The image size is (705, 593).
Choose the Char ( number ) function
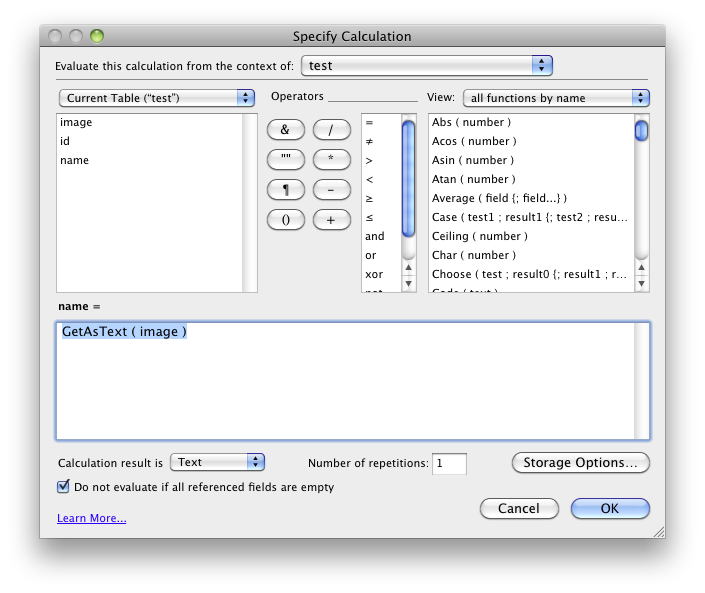point(531,255)
